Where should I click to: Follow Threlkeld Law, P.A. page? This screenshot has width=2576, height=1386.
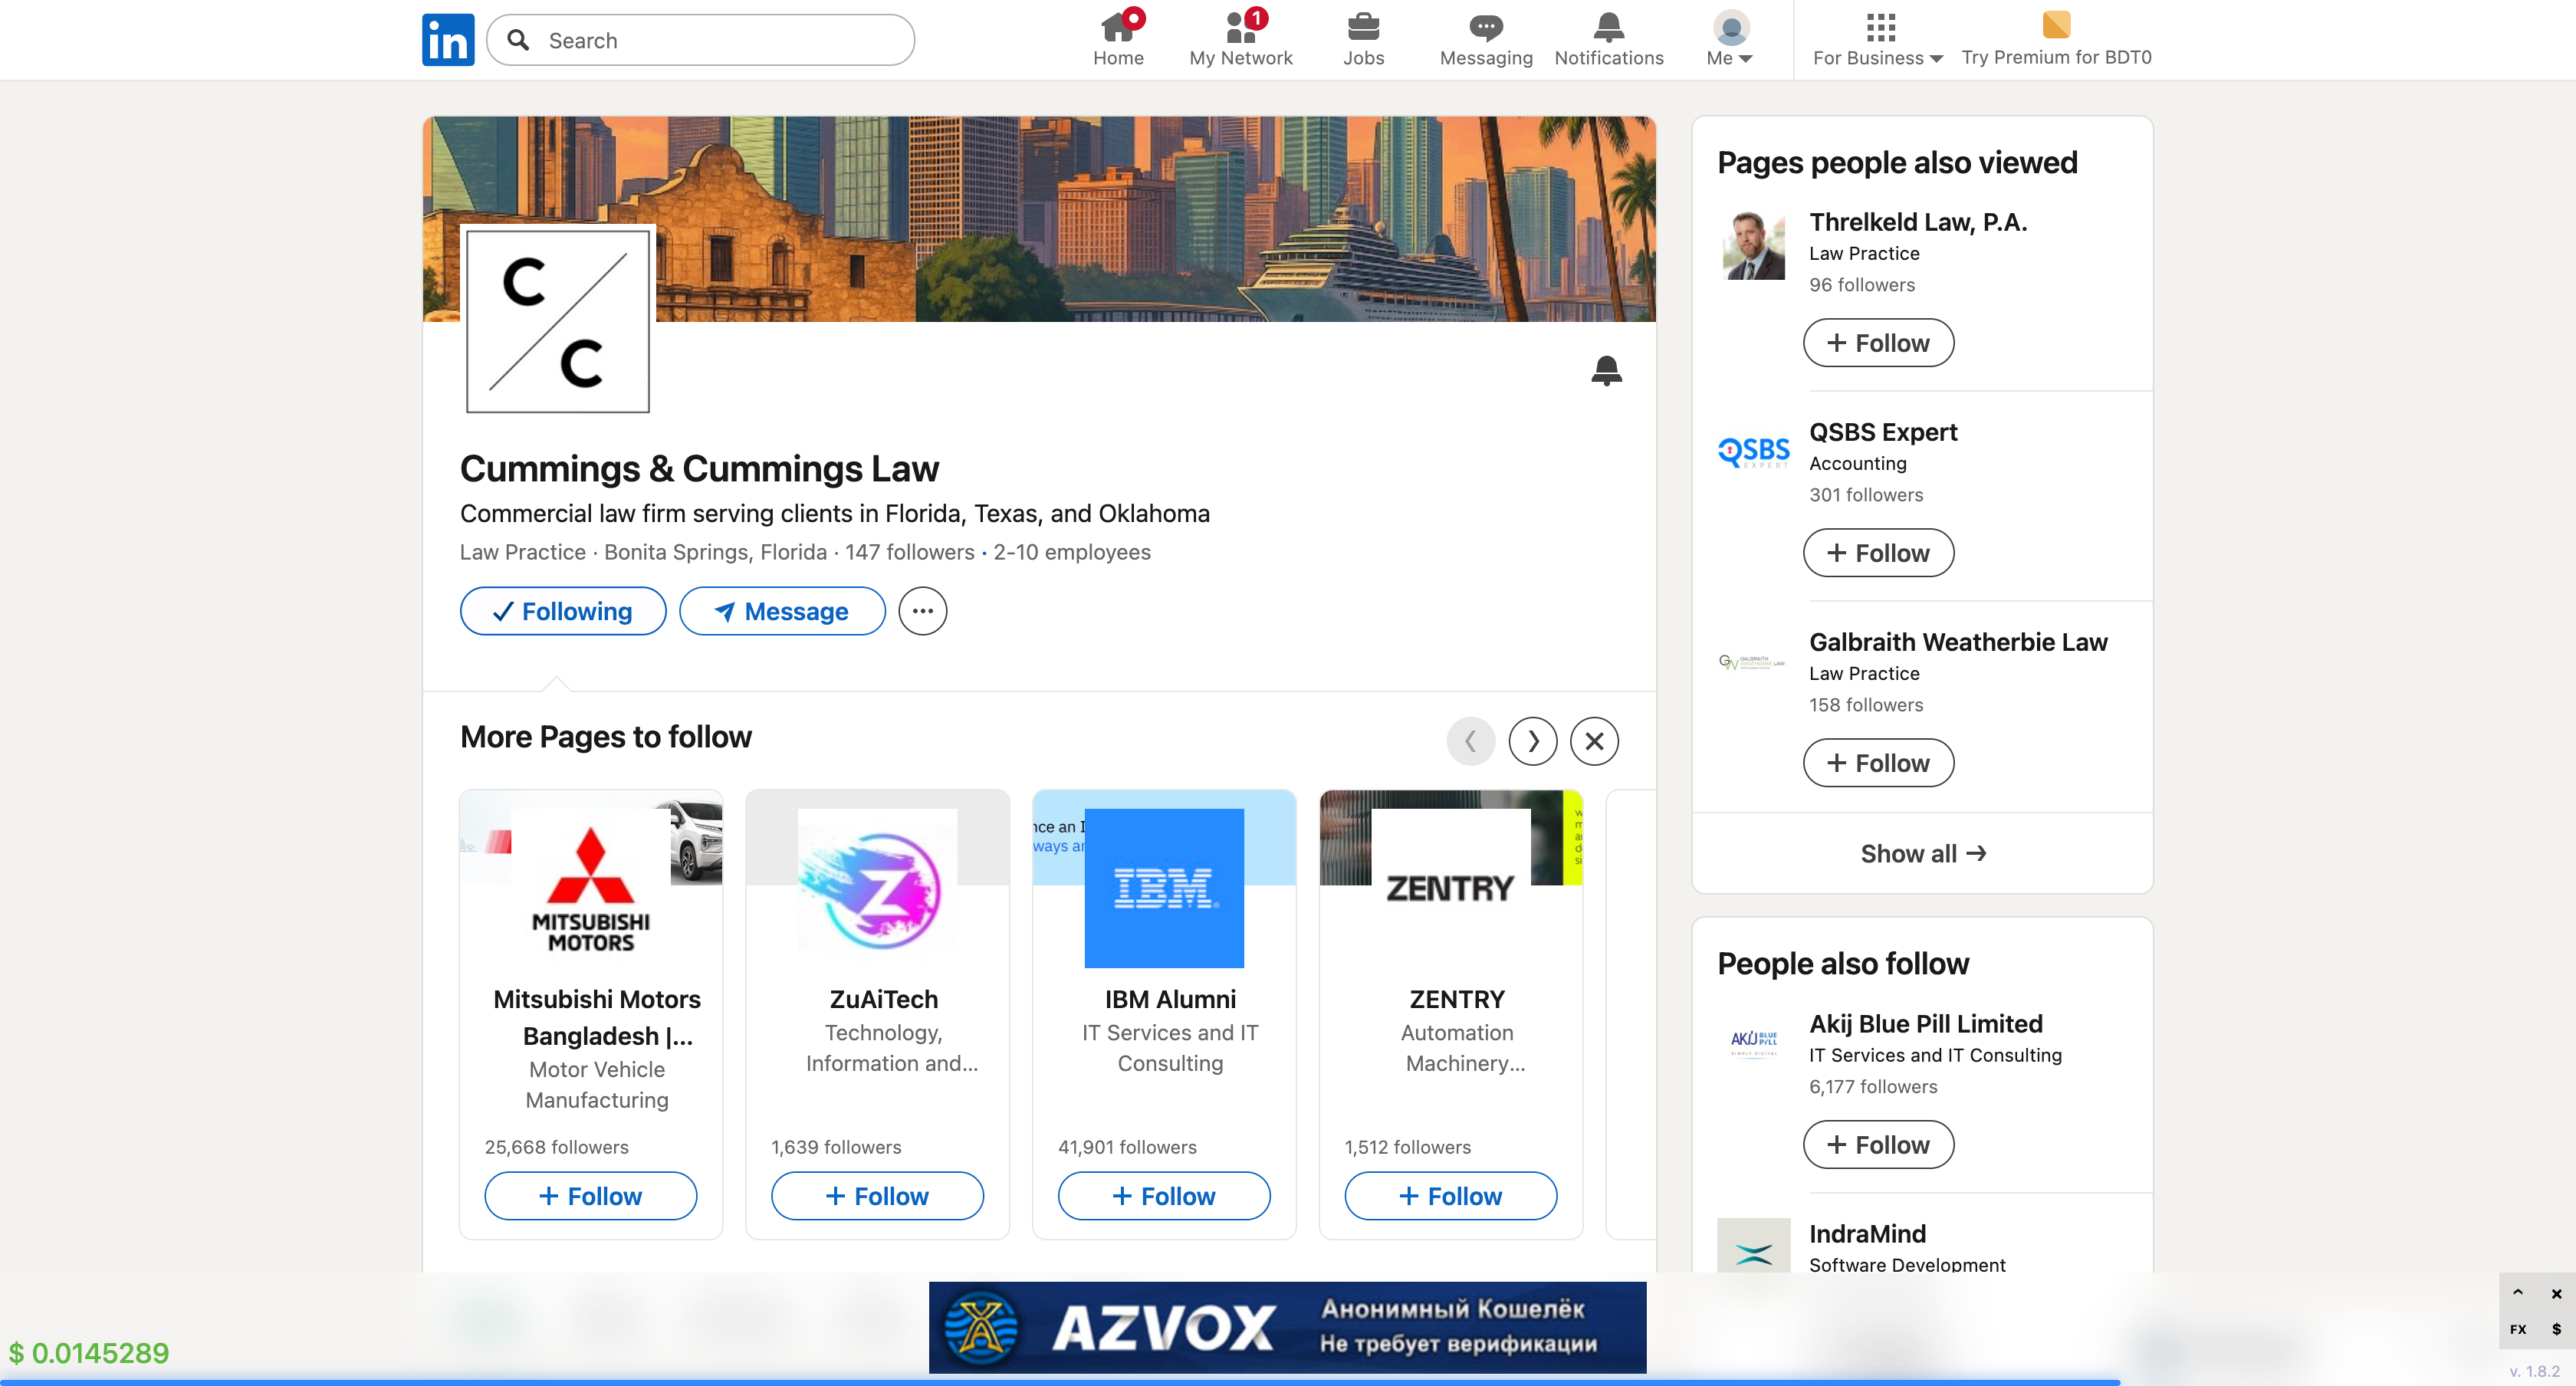coord(1877,343)
